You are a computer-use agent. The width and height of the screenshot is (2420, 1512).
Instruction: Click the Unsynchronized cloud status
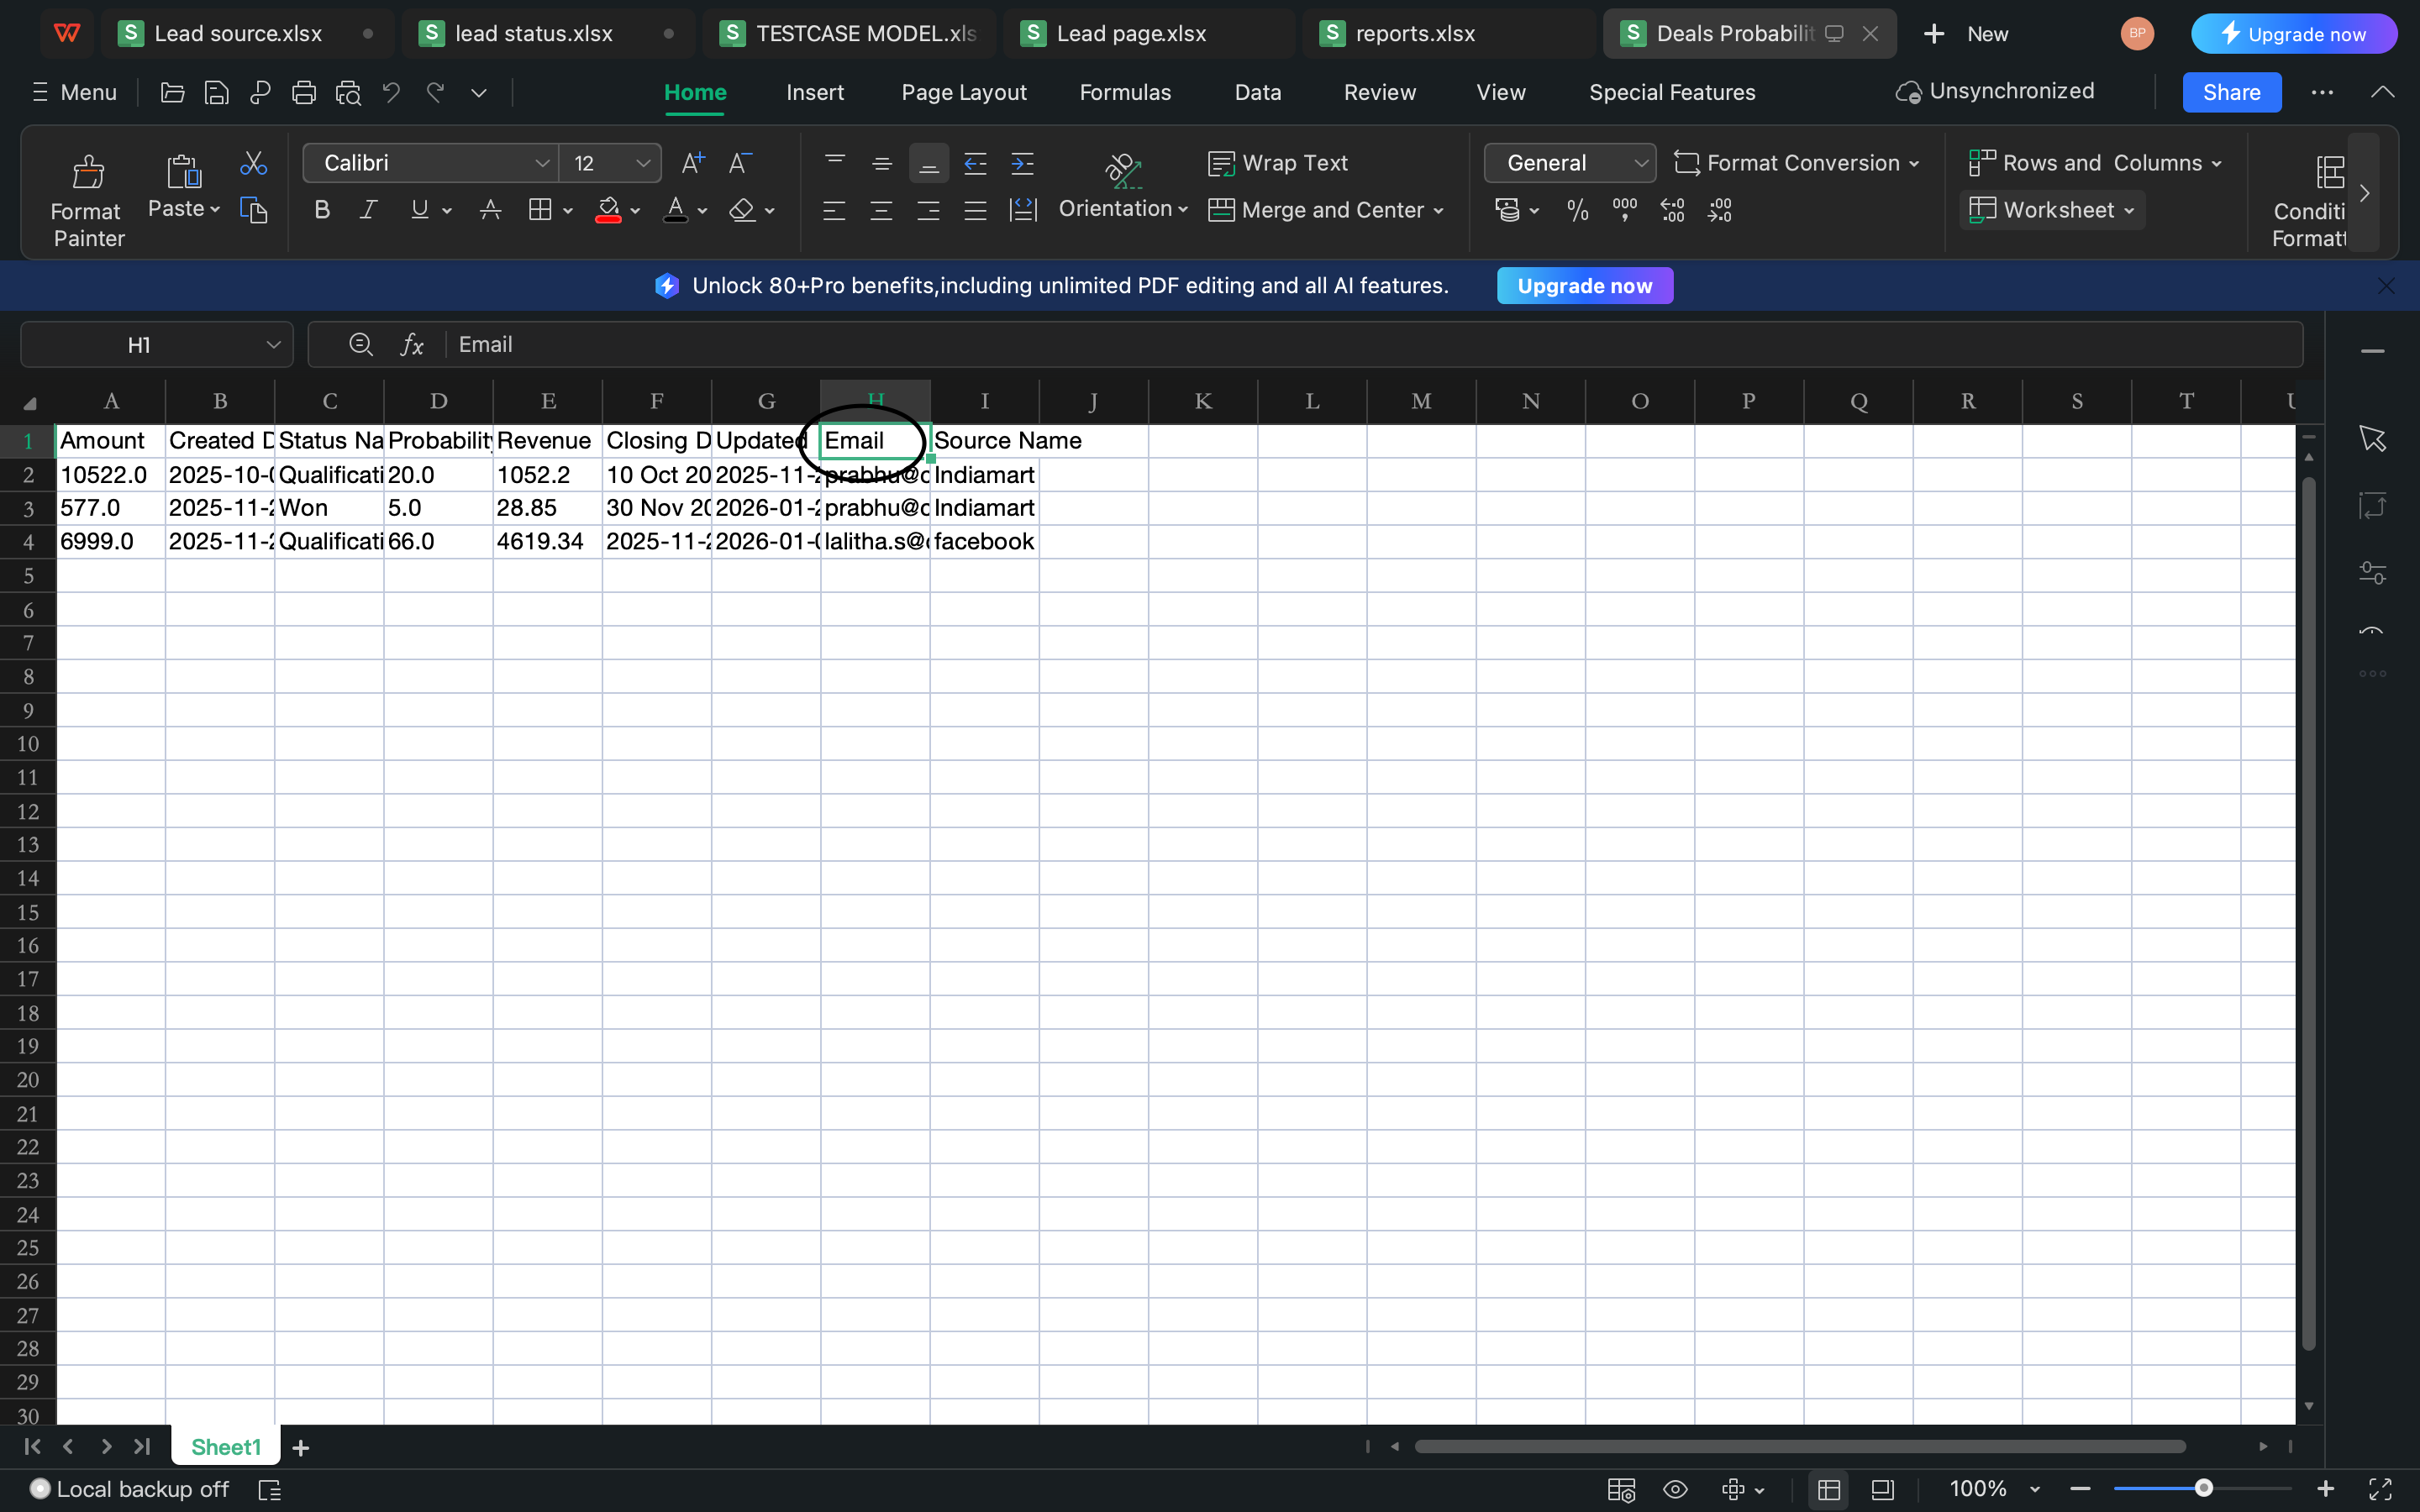click(x=1995, y=92)
